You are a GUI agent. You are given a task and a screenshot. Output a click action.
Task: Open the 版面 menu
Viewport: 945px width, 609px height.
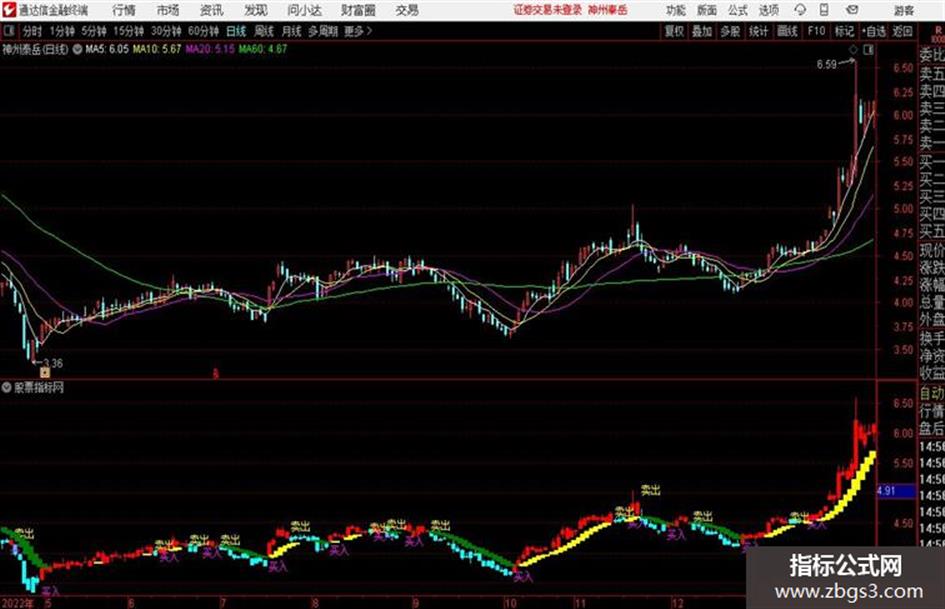coord(707,10)
